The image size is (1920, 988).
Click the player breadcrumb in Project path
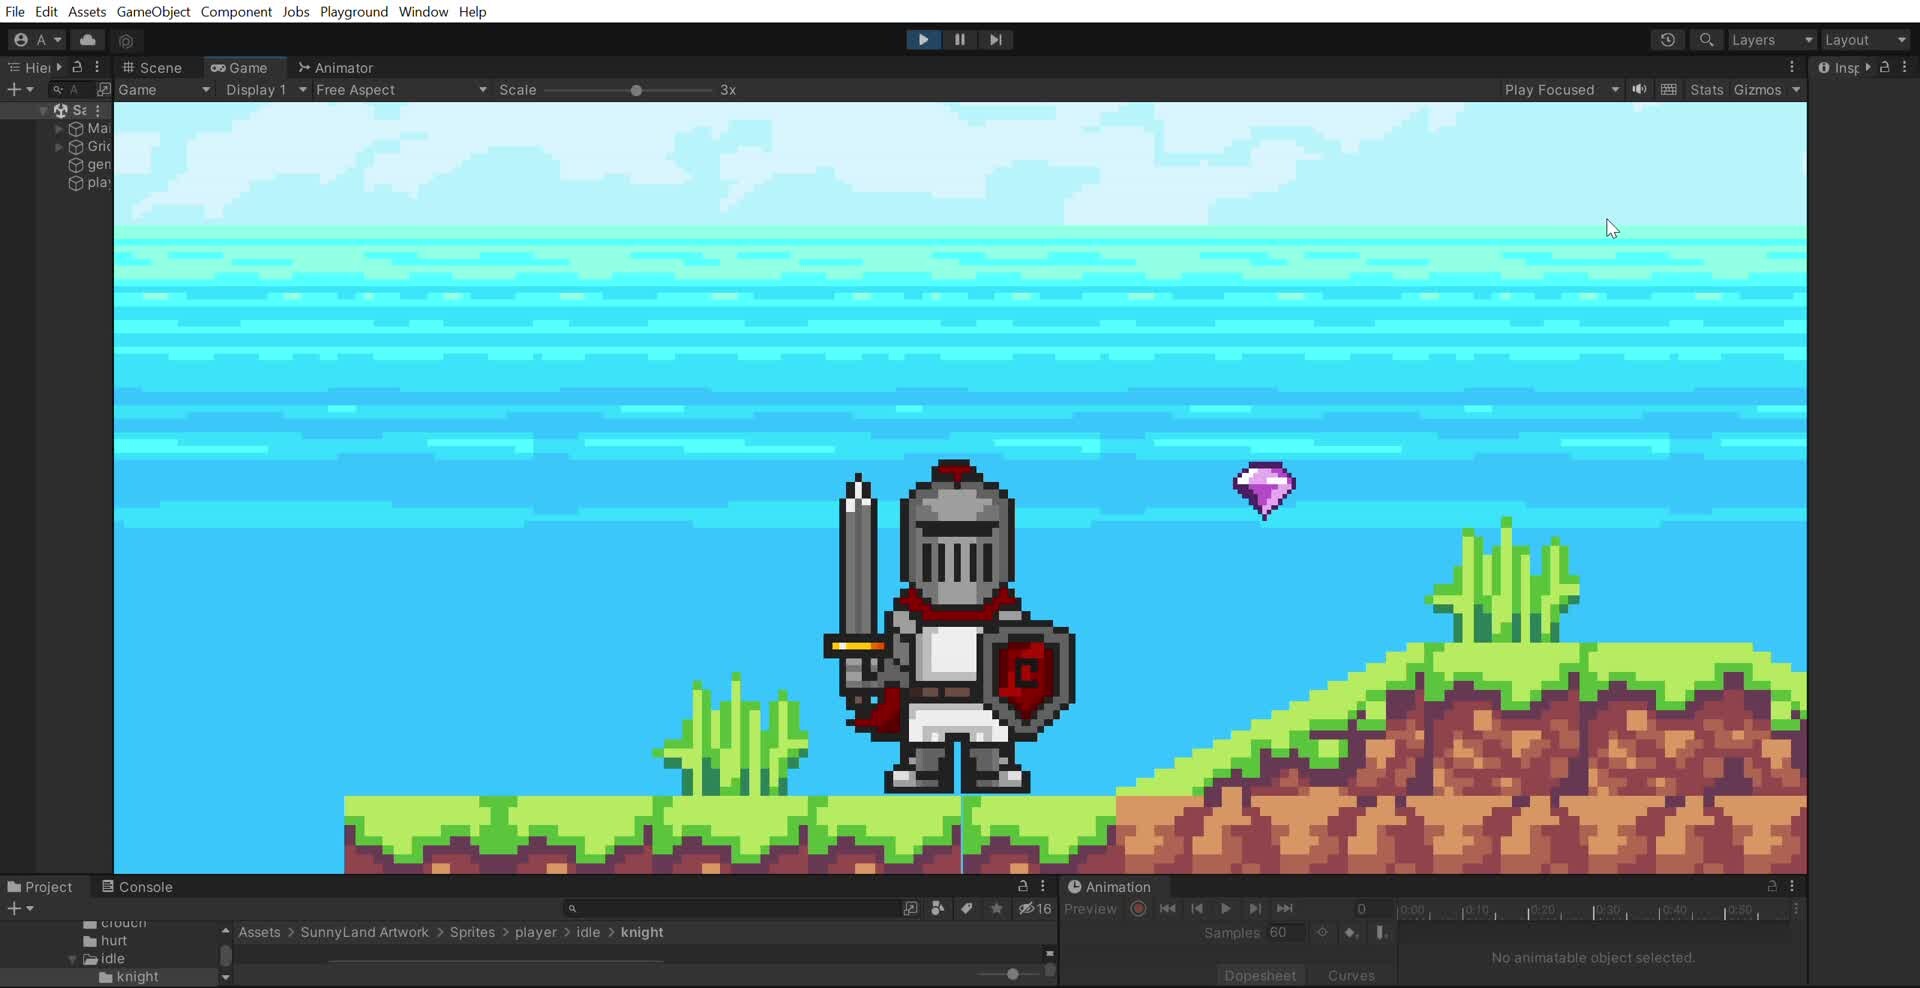point(536,932)
